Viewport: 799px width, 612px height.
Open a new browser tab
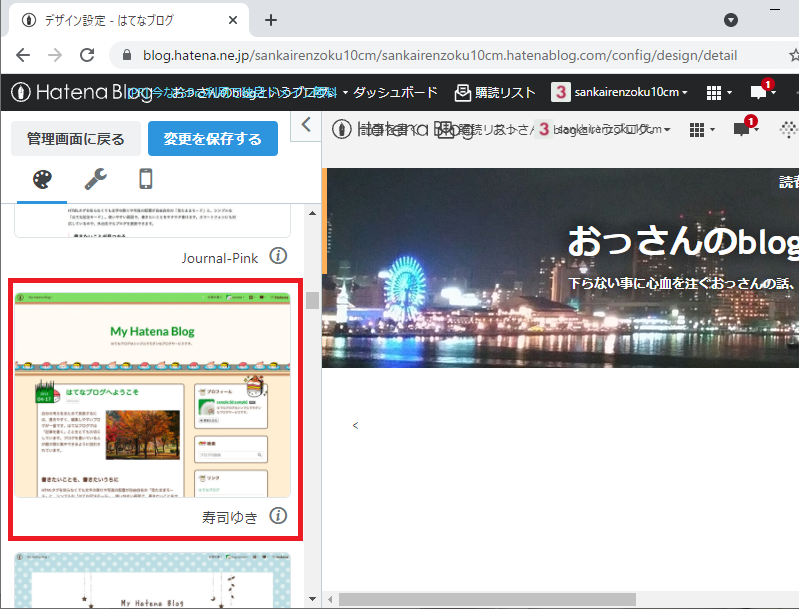(271, 20)
